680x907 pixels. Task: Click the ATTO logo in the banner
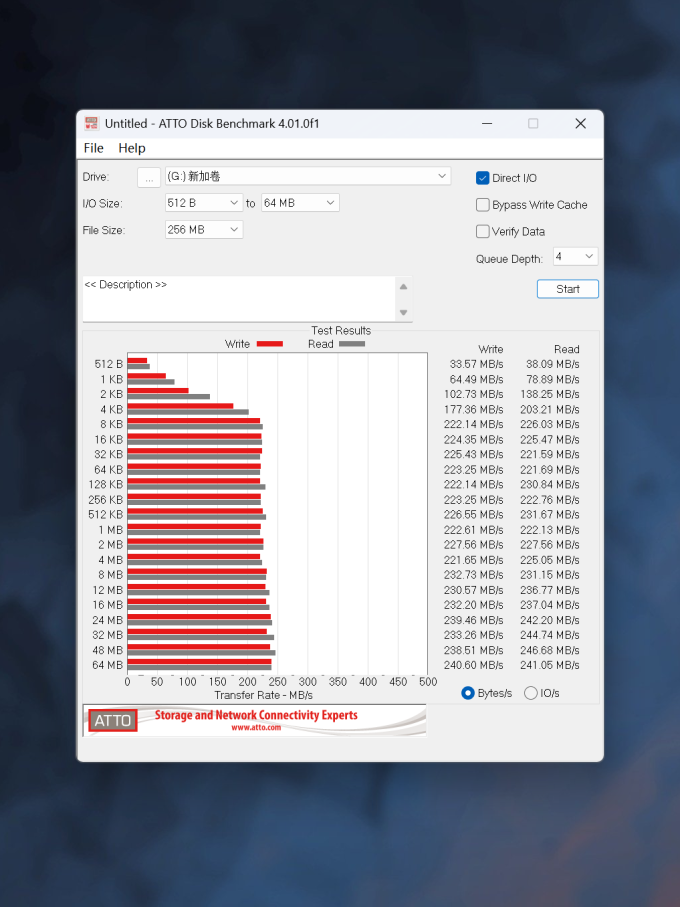(113, 721)
